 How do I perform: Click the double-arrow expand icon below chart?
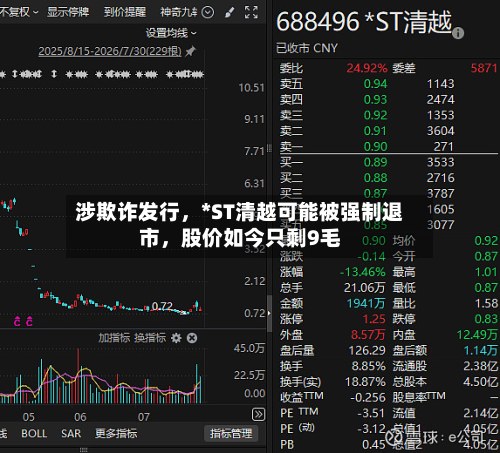258,414
